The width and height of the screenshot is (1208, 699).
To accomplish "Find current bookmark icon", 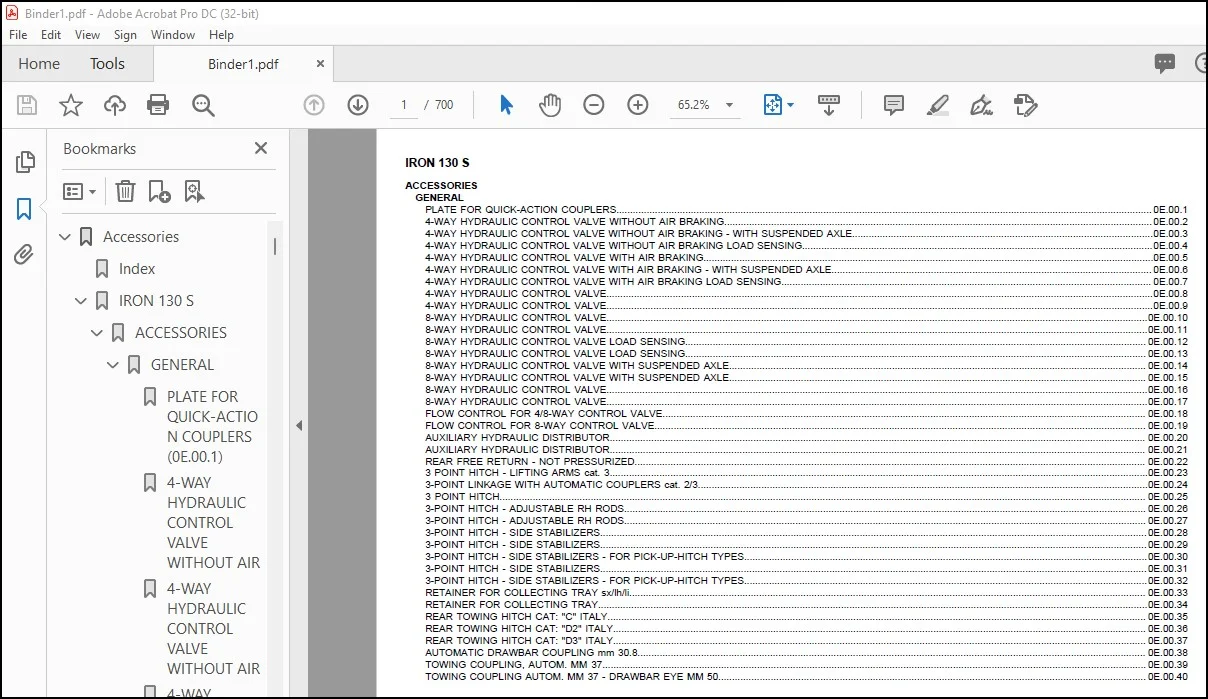I will [194, 191].
